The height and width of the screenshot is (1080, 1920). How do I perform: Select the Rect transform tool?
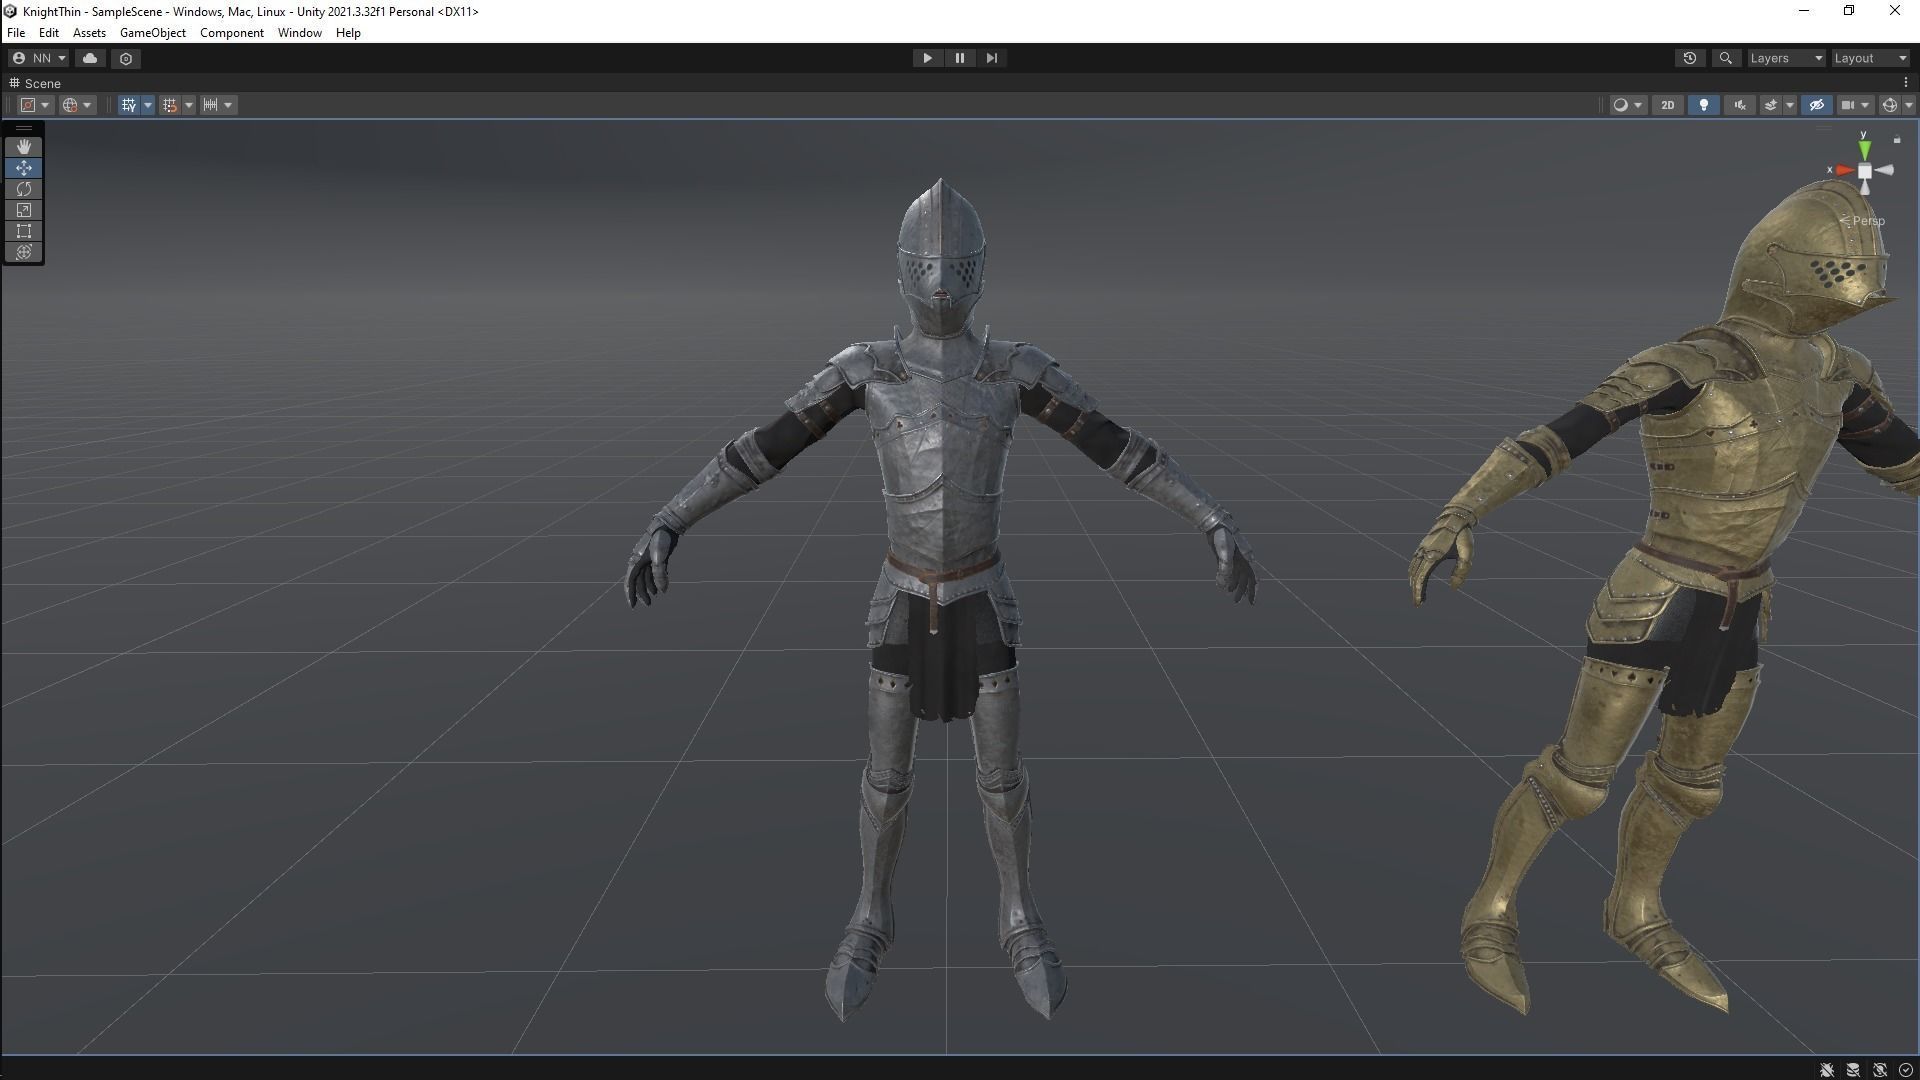[x=24, y=231]
